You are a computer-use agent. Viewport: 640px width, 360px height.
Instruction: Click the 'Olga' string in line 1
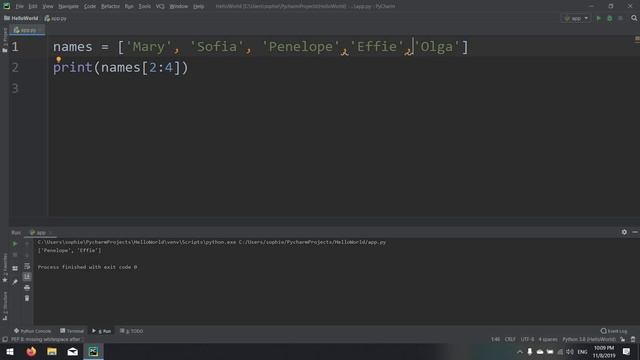click(x=437, y=47)
